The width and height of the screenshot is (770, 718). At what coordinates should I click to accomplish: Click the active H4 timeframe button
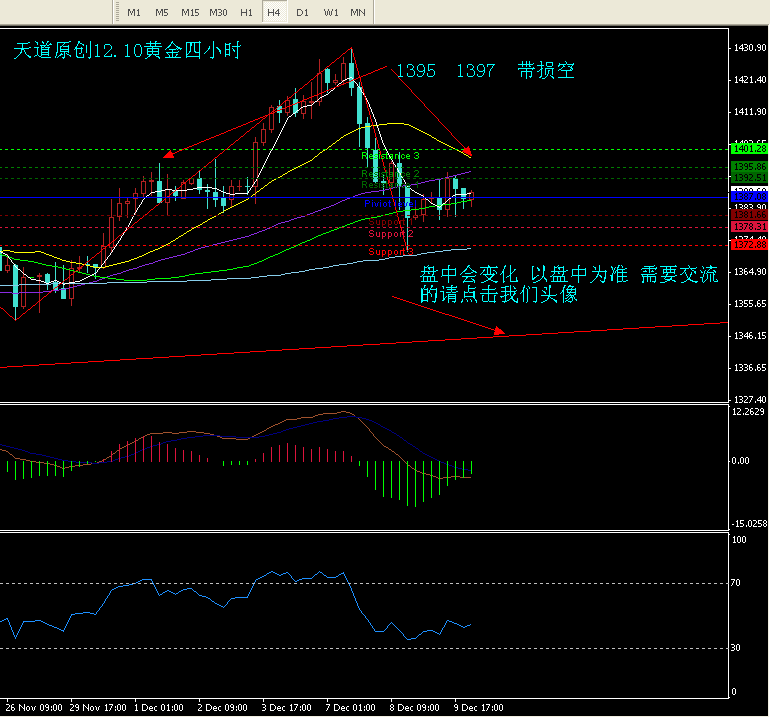pos(273,11)
